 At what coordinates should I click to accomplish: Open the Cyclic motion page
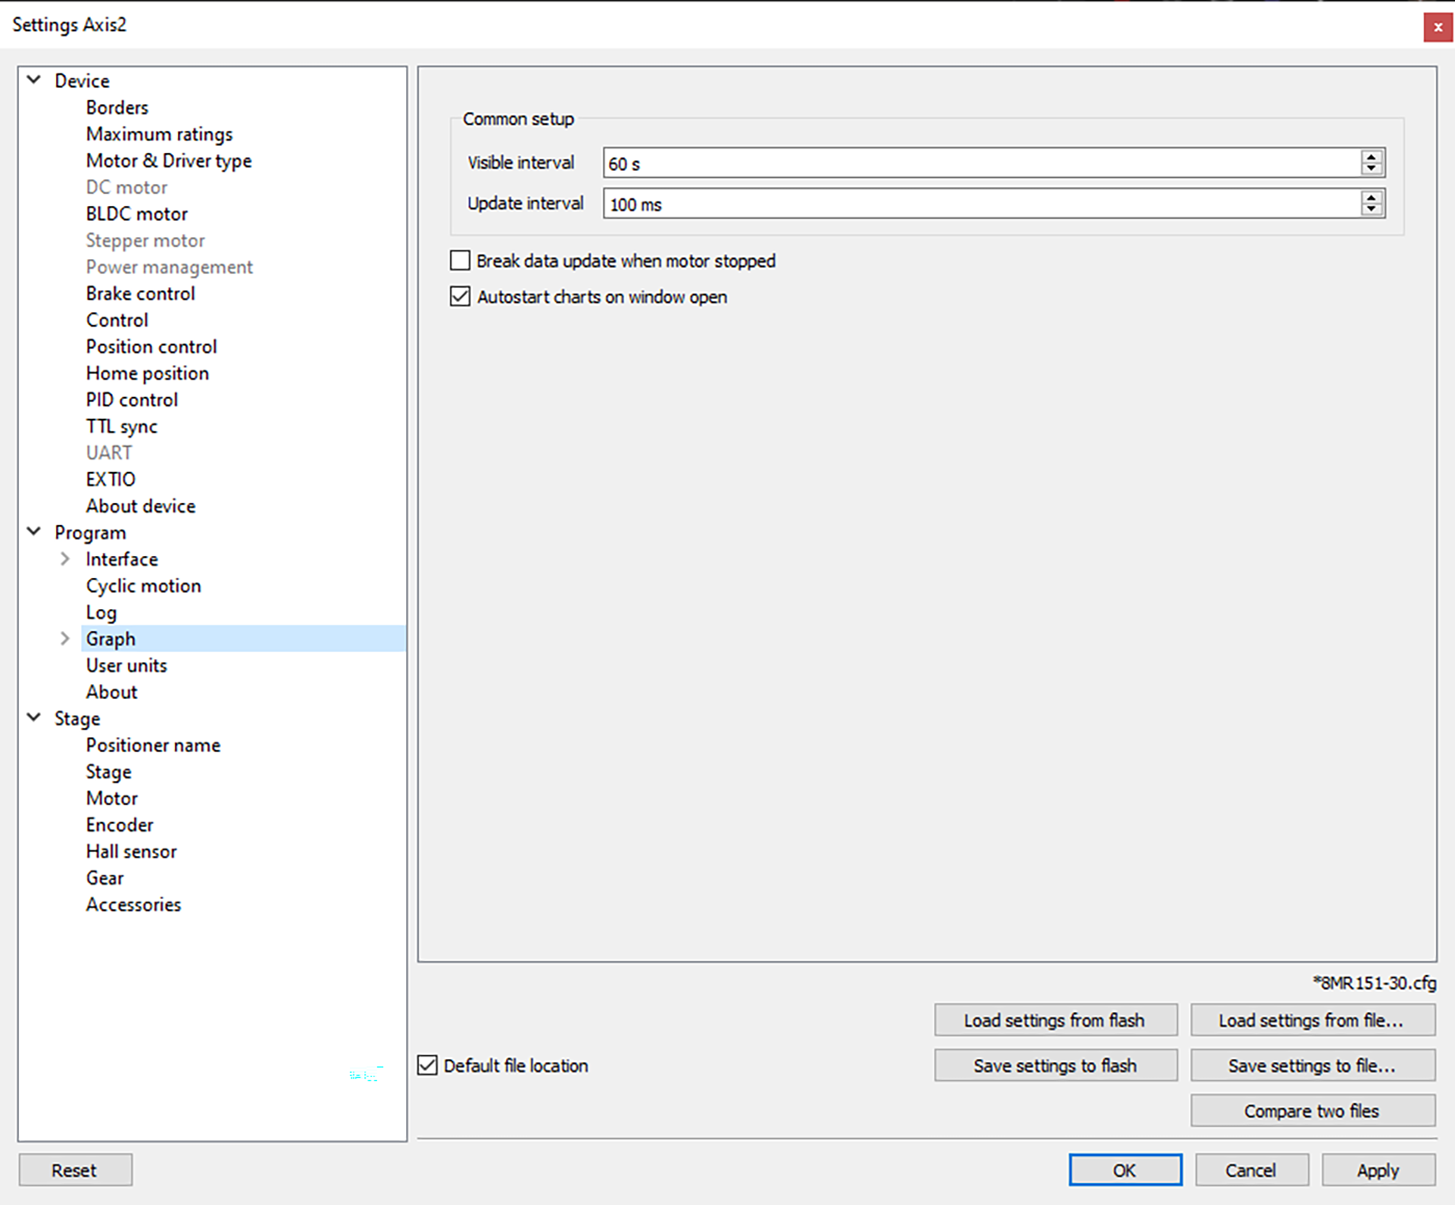(143, 586)
